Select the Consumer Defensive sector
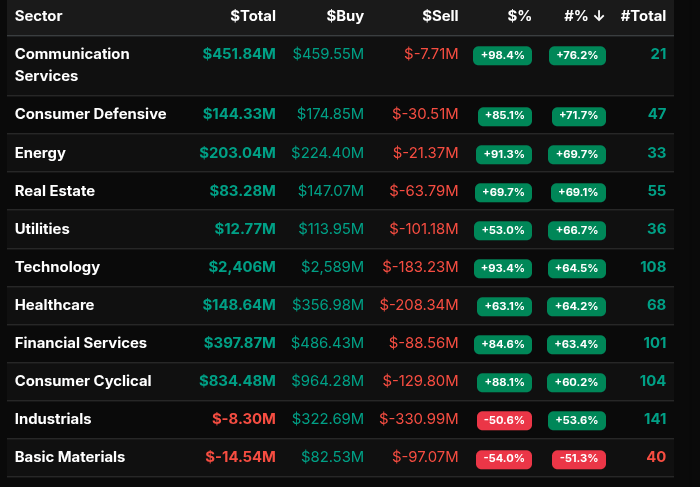 coord(90,114)
